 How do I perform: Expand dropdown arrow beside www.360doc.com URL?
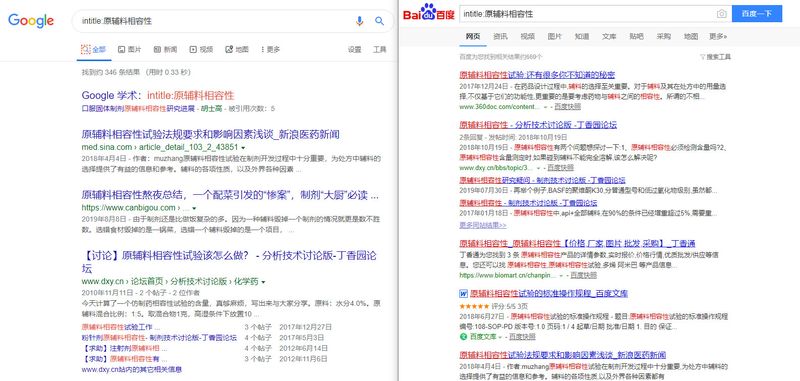point(545,107)
